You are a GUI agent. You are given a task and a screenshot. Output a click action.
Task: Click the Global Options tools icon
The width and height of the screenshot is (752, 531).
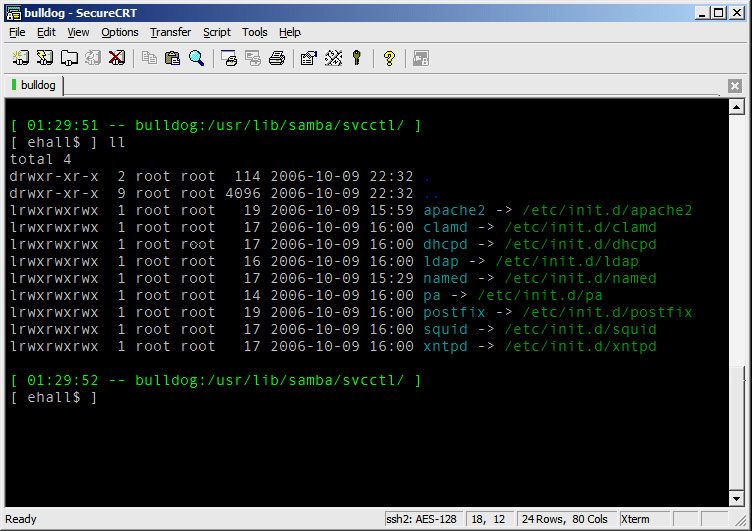(333, 58)
